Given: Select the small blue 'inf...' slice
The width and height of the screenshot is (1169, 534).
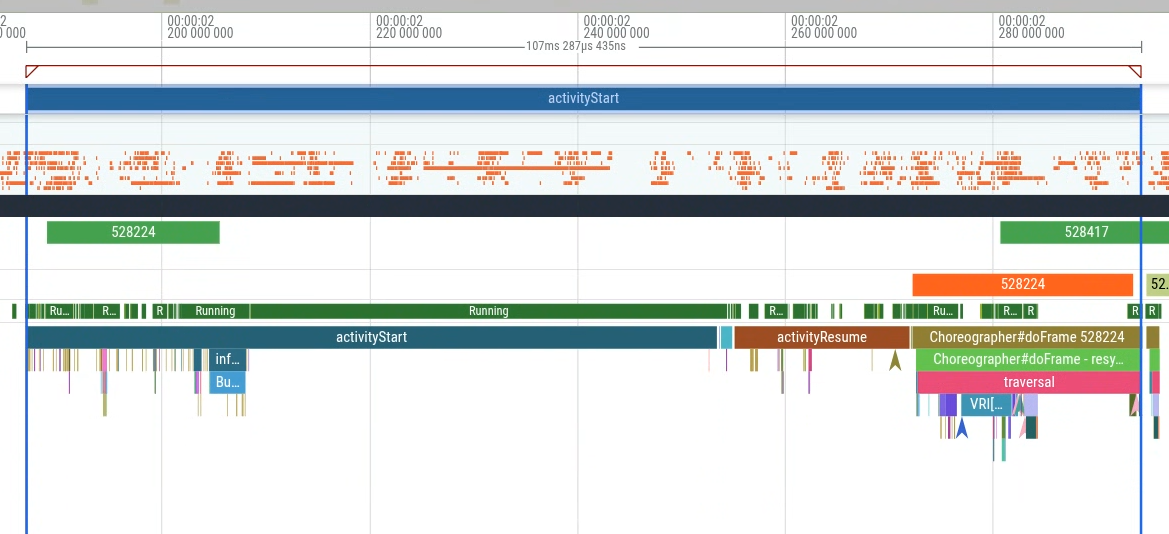Looking at the screenshot, I should [x=228, y=359].
